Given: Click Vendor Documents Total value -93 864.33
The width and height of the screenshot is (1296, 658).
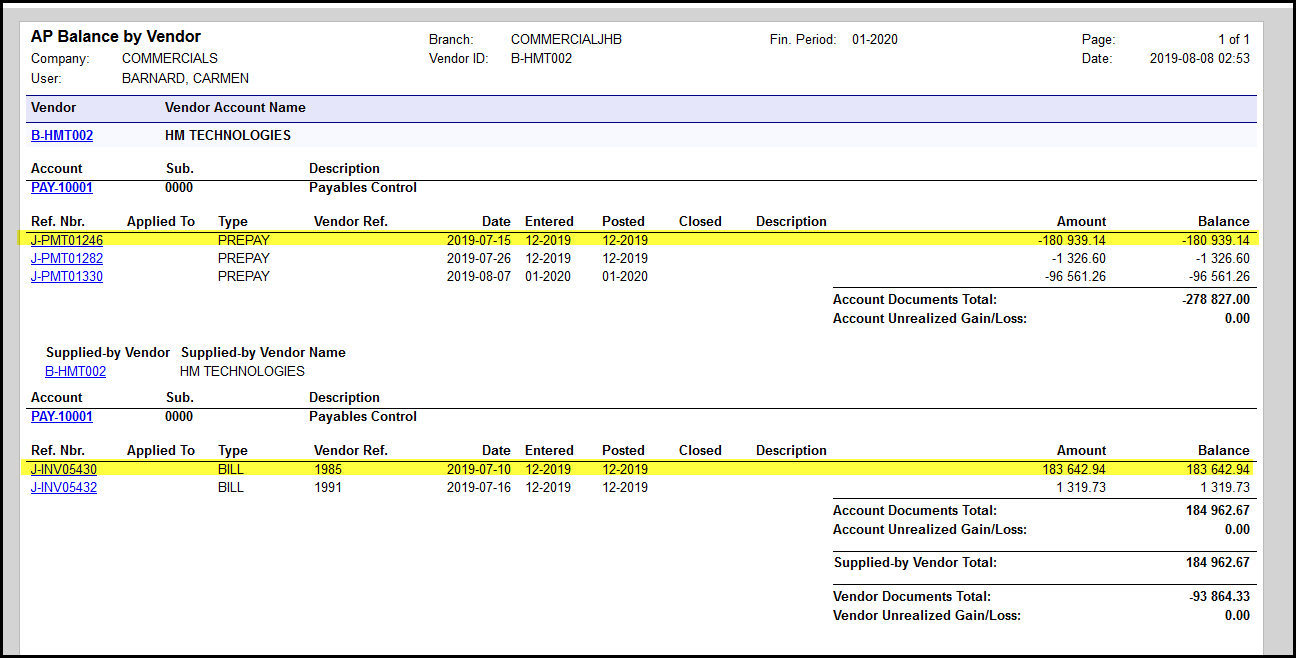Looking at the screenshot, I should click(x=1217, y=597).
